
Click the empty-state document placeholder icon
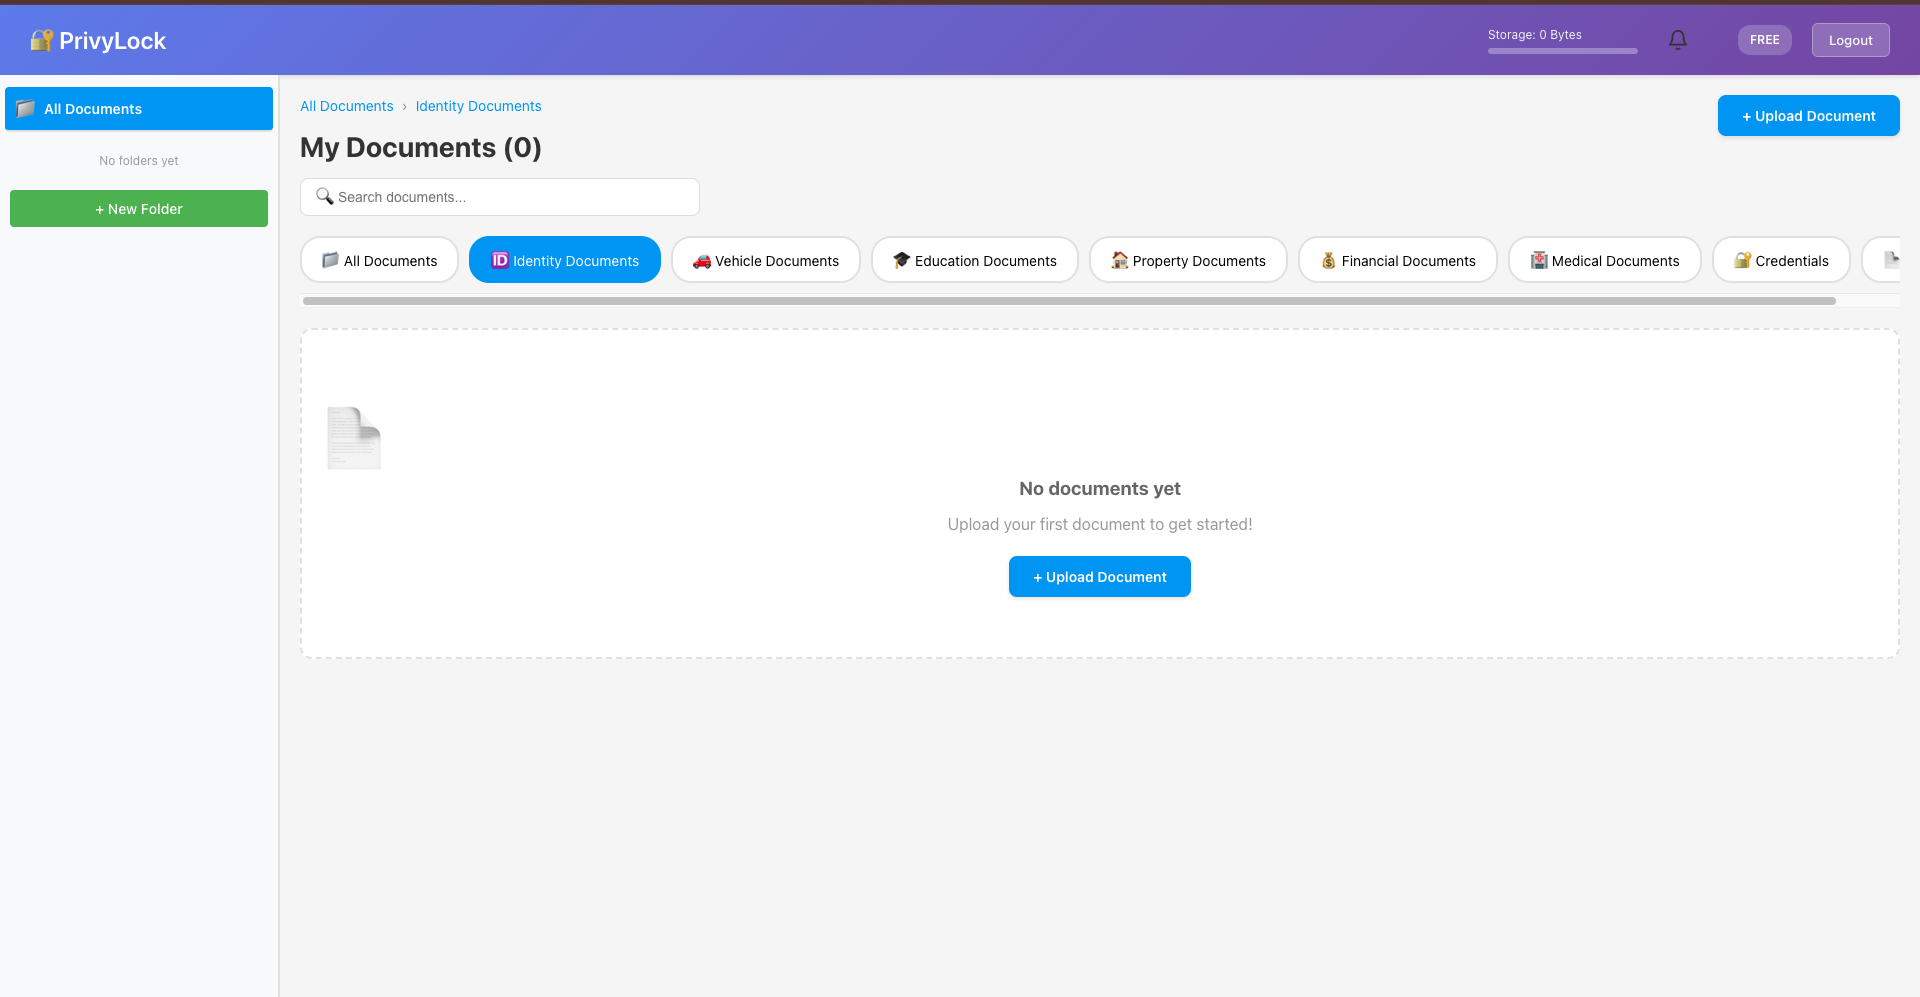point(354,437)
